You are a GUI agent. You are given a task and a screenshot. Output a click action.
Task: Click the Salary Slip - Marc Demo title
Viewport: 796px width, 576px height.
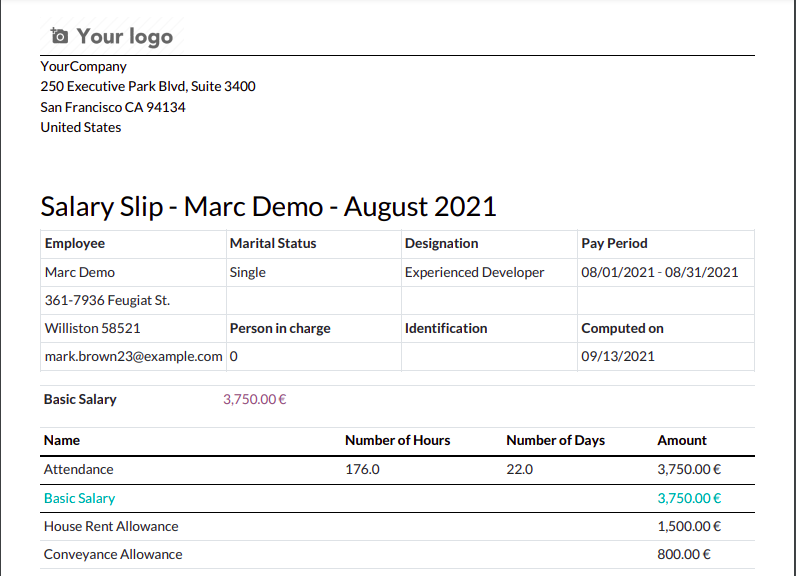pyautogui.click(x=268, y=207)
